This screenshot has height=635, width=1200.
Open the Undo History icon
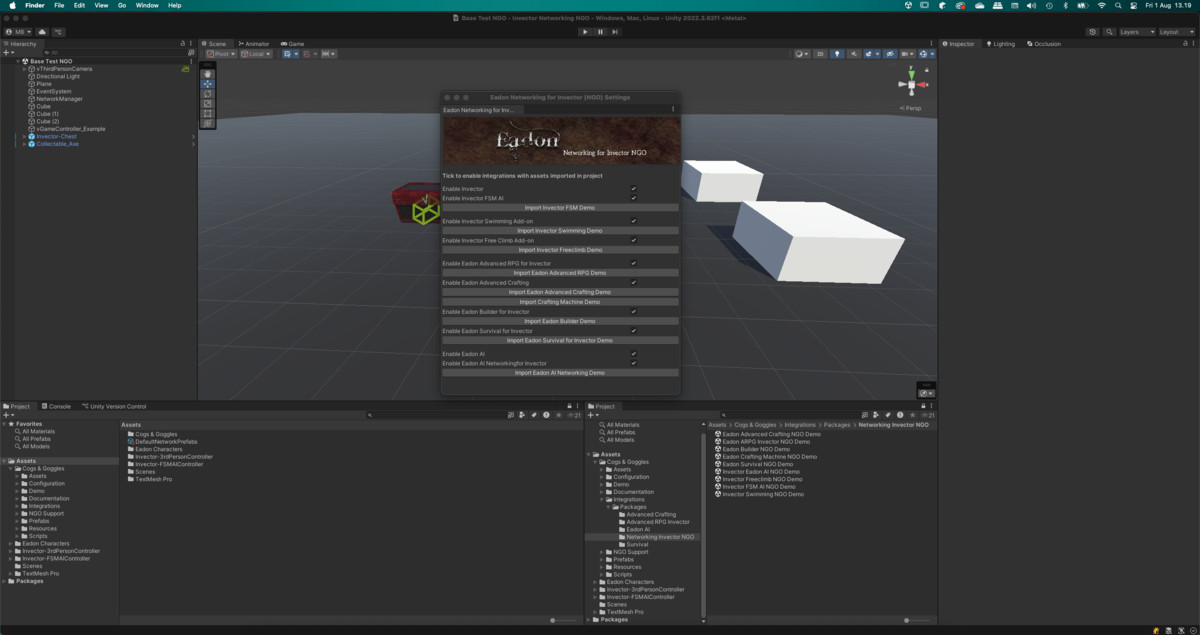[x=1092, y=32]
